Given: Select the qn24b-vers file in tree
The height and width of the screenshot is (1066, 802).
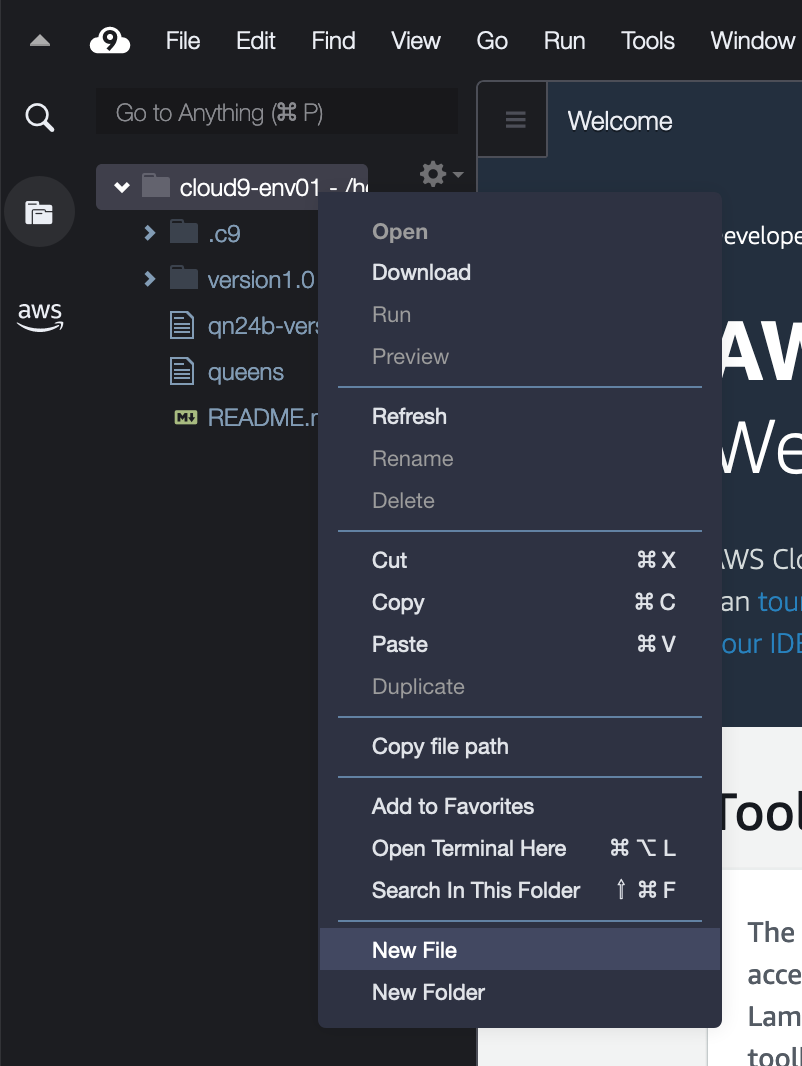Looking at the screenshot, I should click(263, 326).
